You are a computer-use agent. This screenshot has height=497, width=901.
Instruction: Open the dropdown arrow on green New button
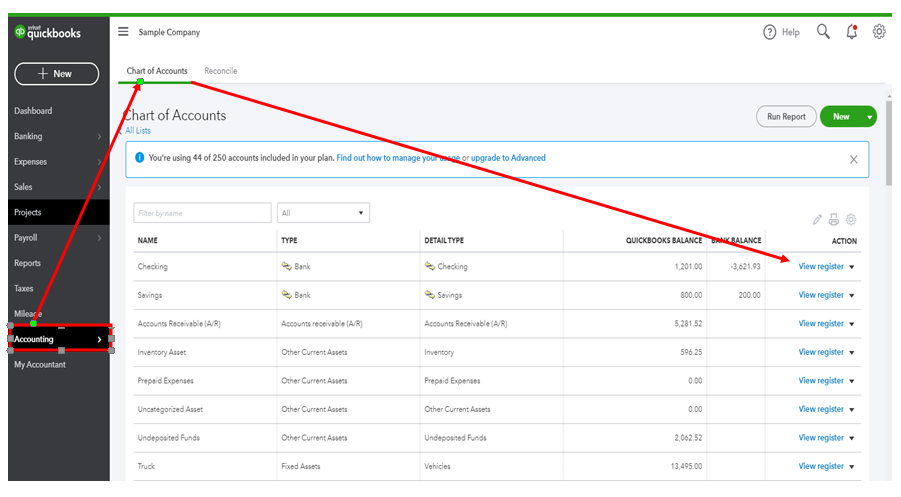pyautogui.click(x=869, y=117)
